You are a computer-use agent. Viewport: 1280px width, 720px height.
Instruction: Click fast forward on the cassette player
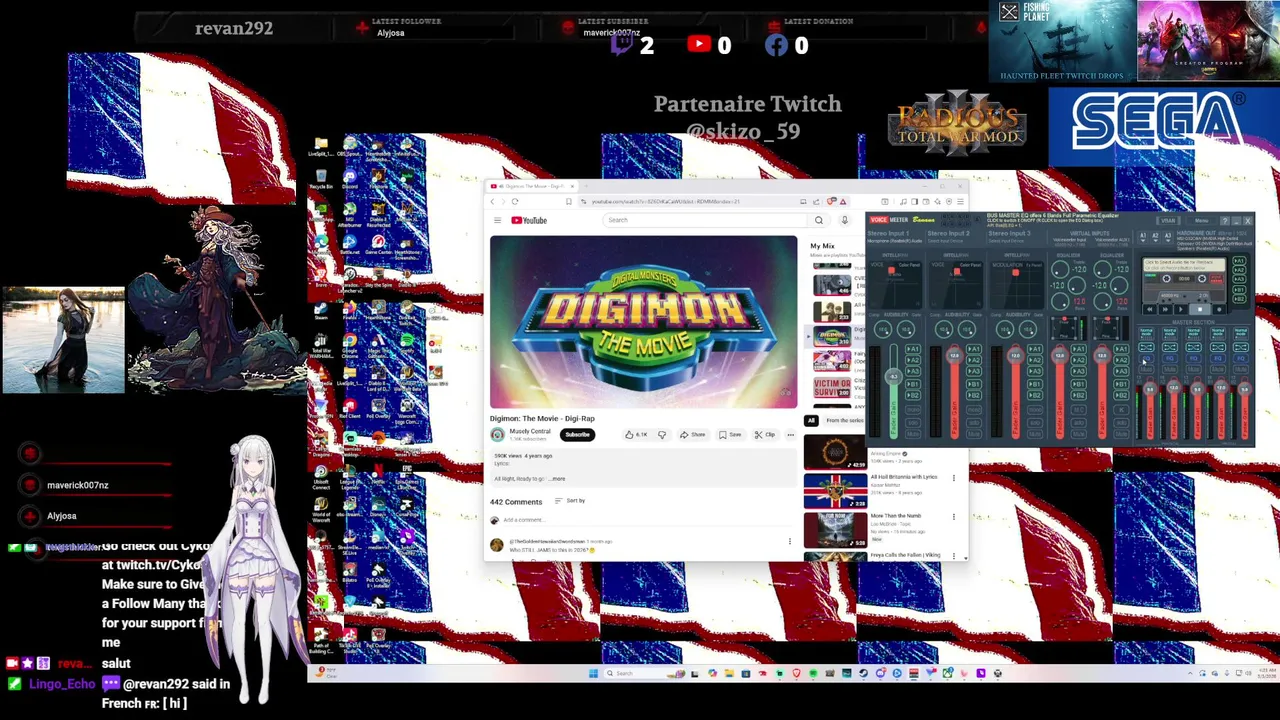coord(1165,309)
